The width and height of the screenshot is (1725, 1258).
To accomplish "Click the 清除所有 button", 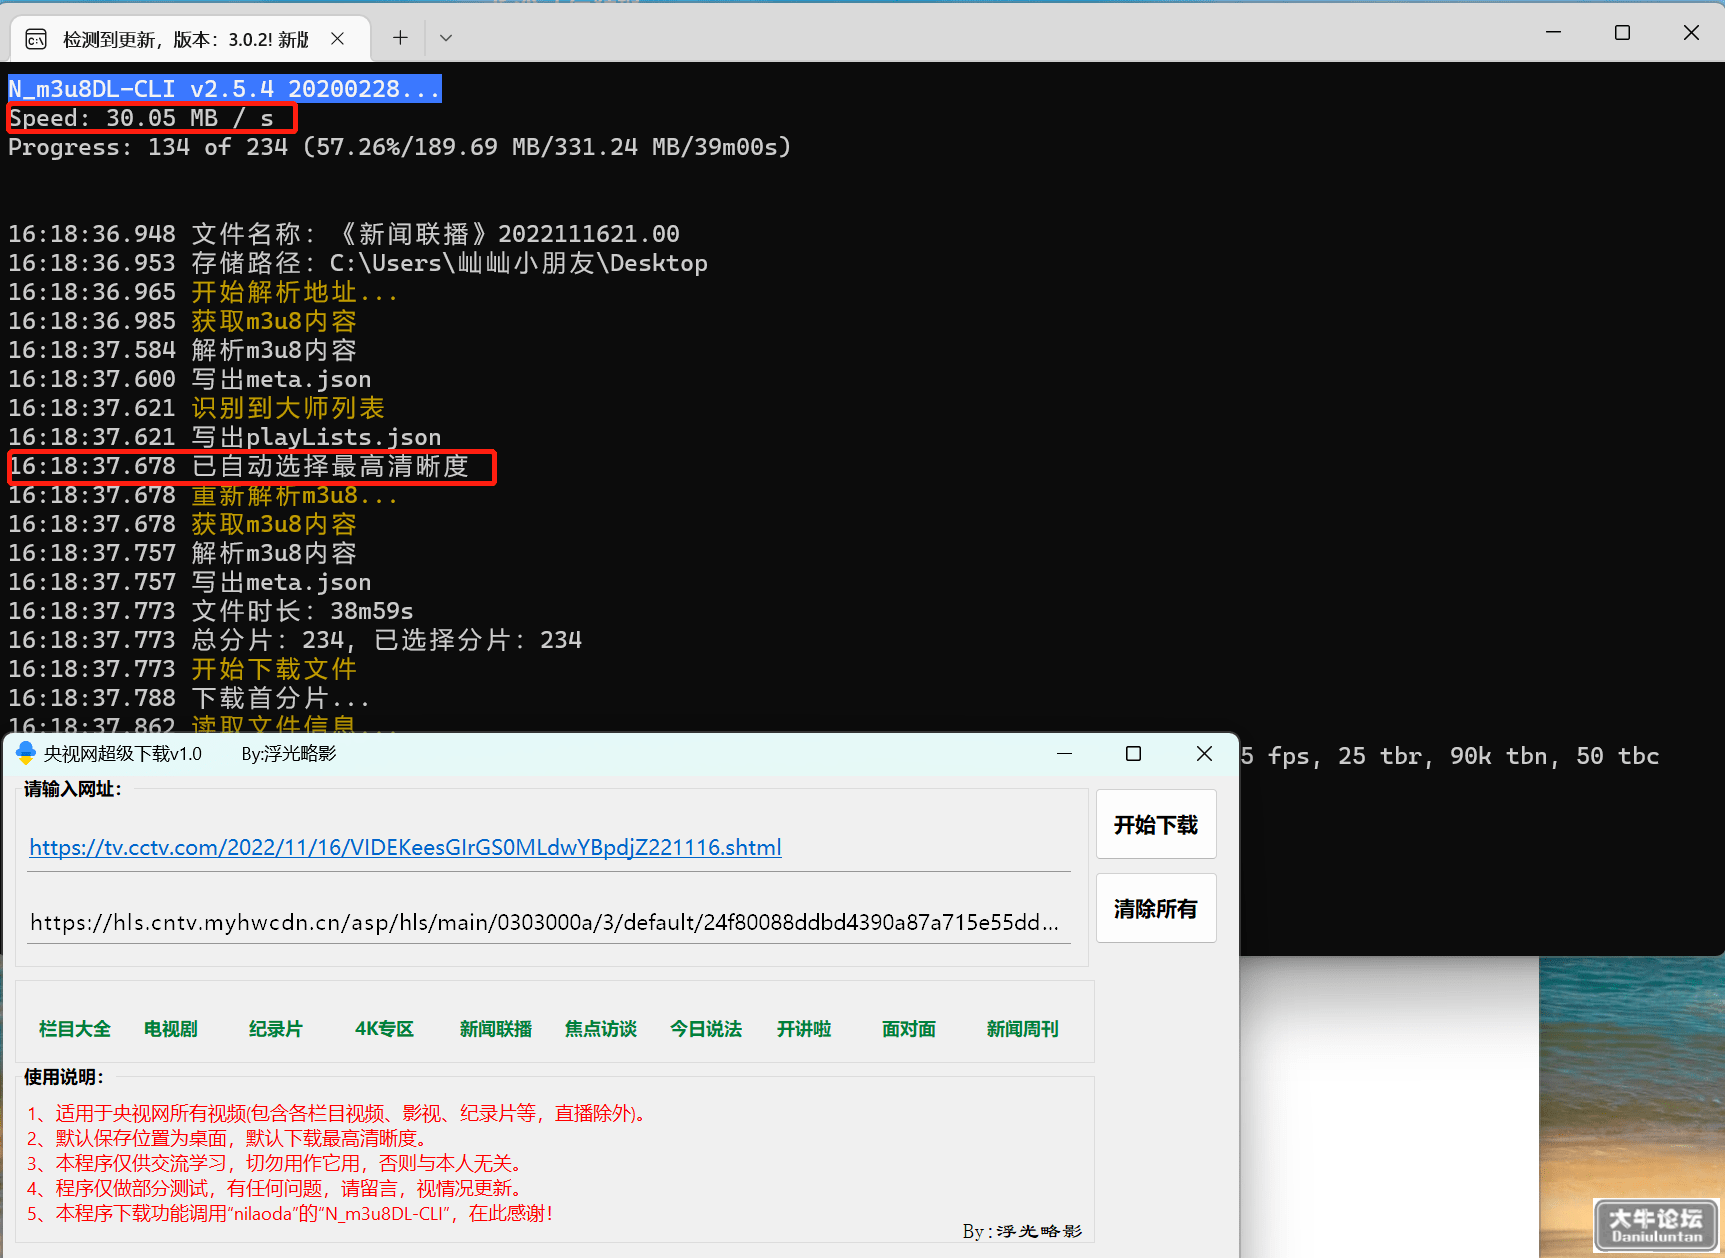I will 1156,908.
